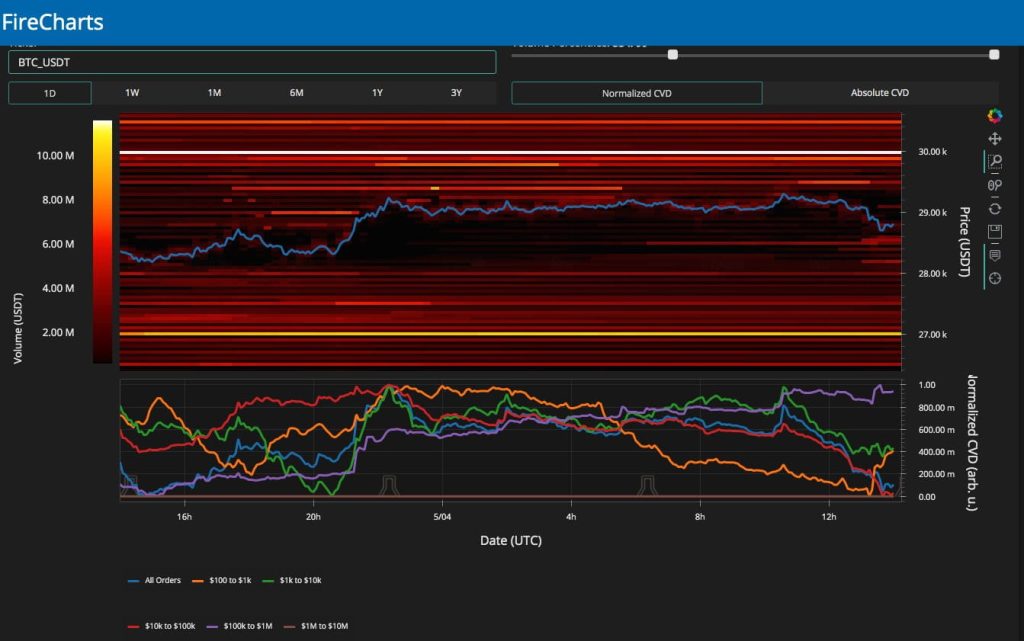Select the Pan tool icon
Image resolution: width=1024 pixels, height=641 pixels.
(994, 139)
